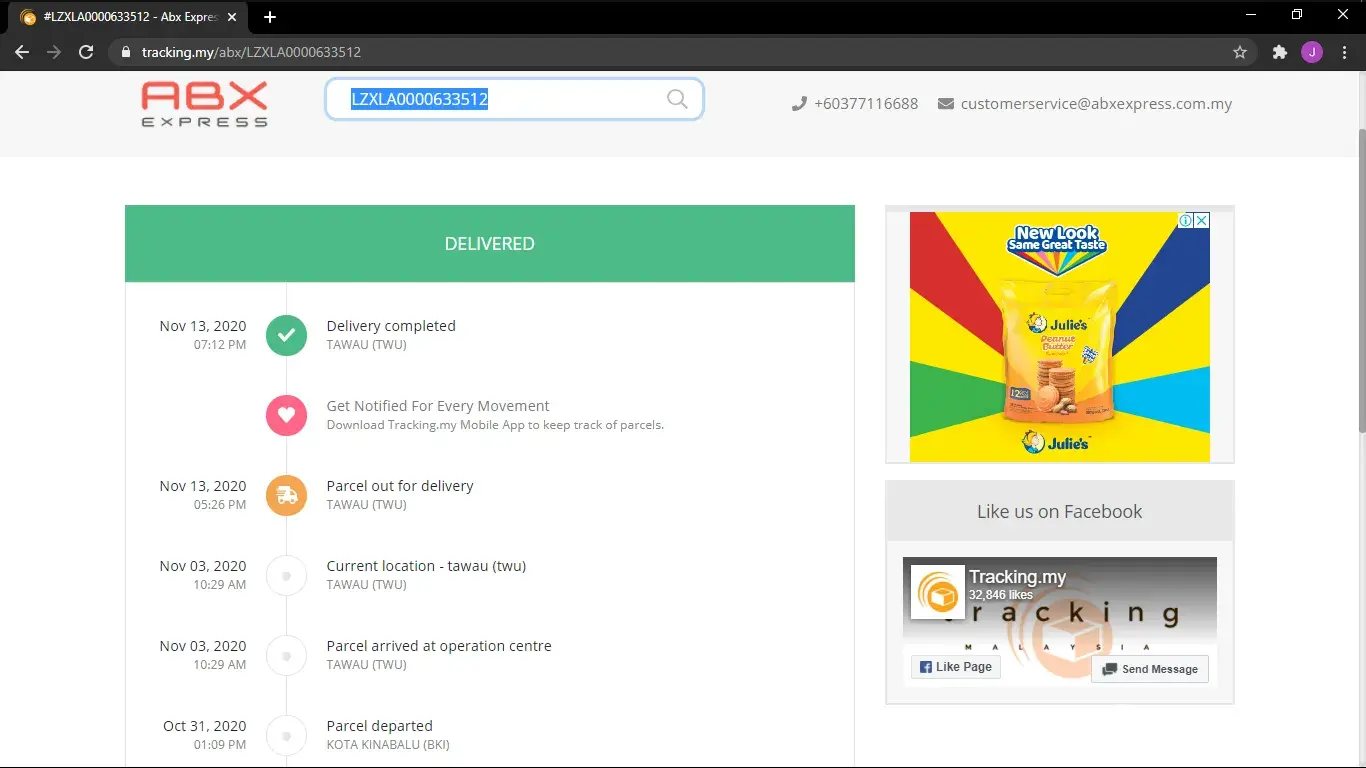1366x768 pixels.
Task: Close the Julie's ad with X icon
Action: [1202, 220]
